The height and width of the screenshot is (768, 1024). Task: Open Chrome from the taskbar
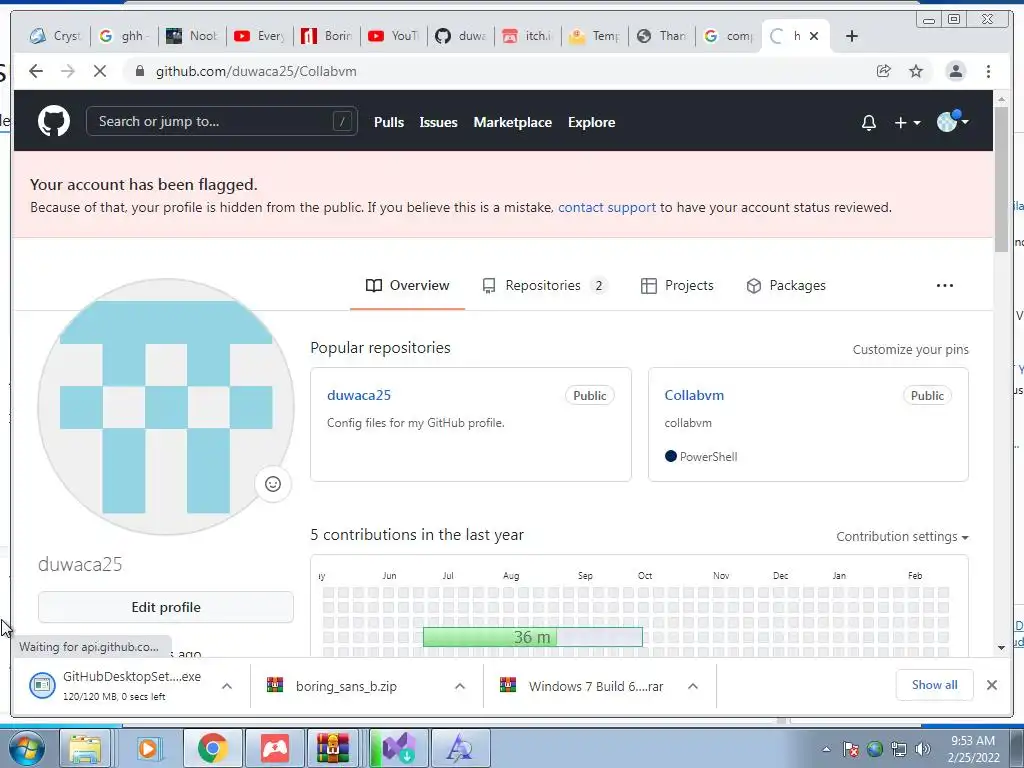pyautogui.click(x=213, y=748)
